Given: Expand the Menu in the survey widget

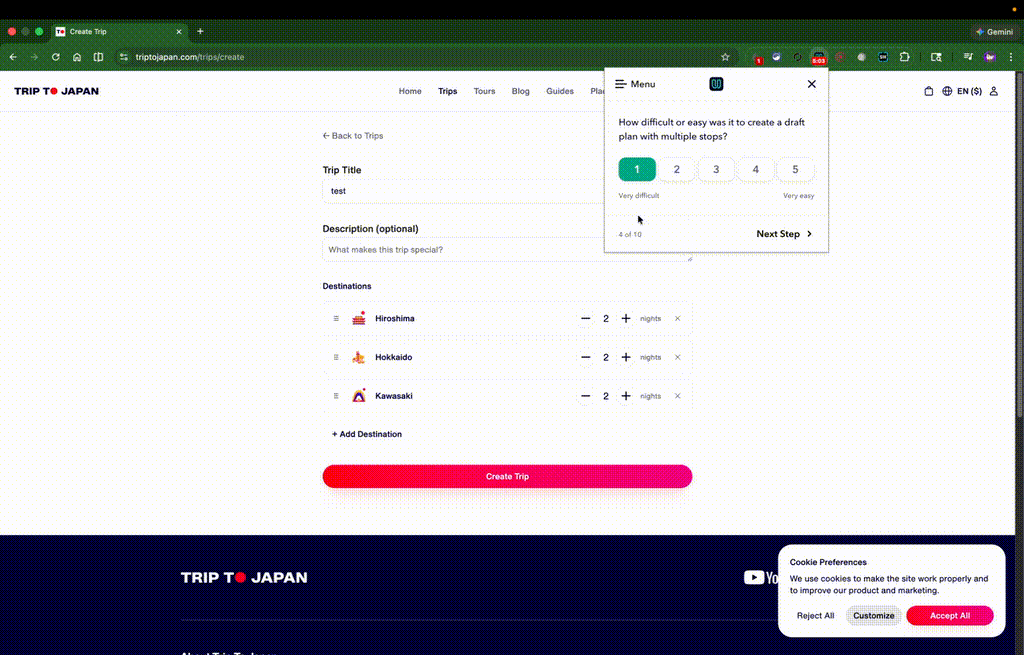Looking at the screenshot, I should [634, 84].
